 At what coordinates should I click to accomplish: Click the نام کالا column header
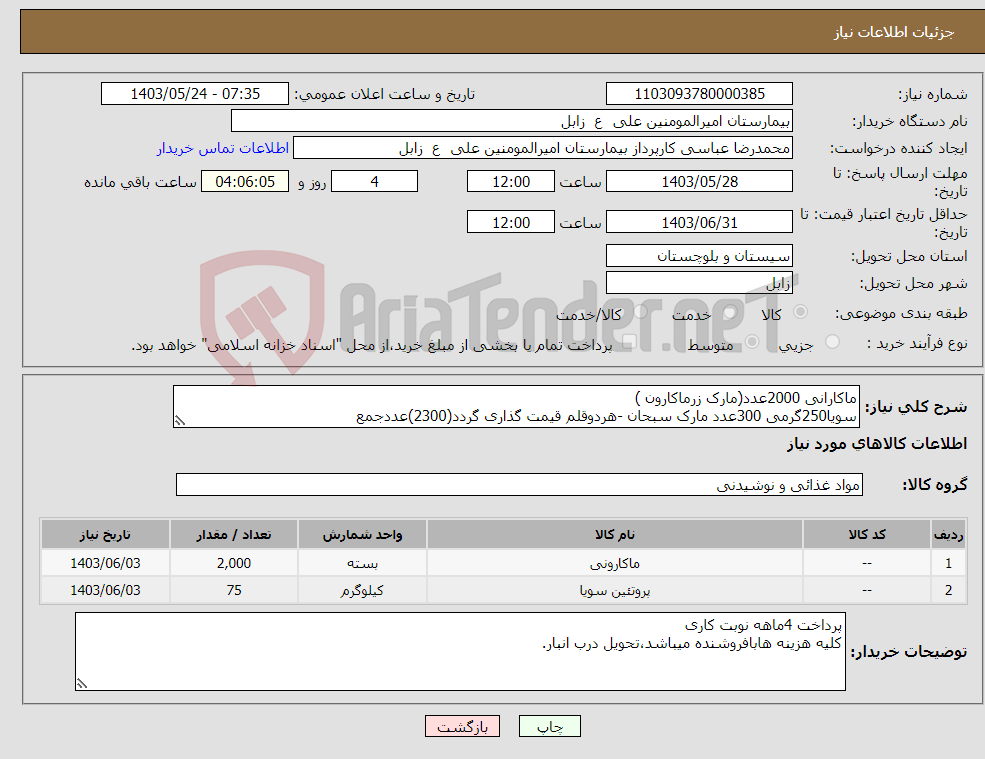615,534
